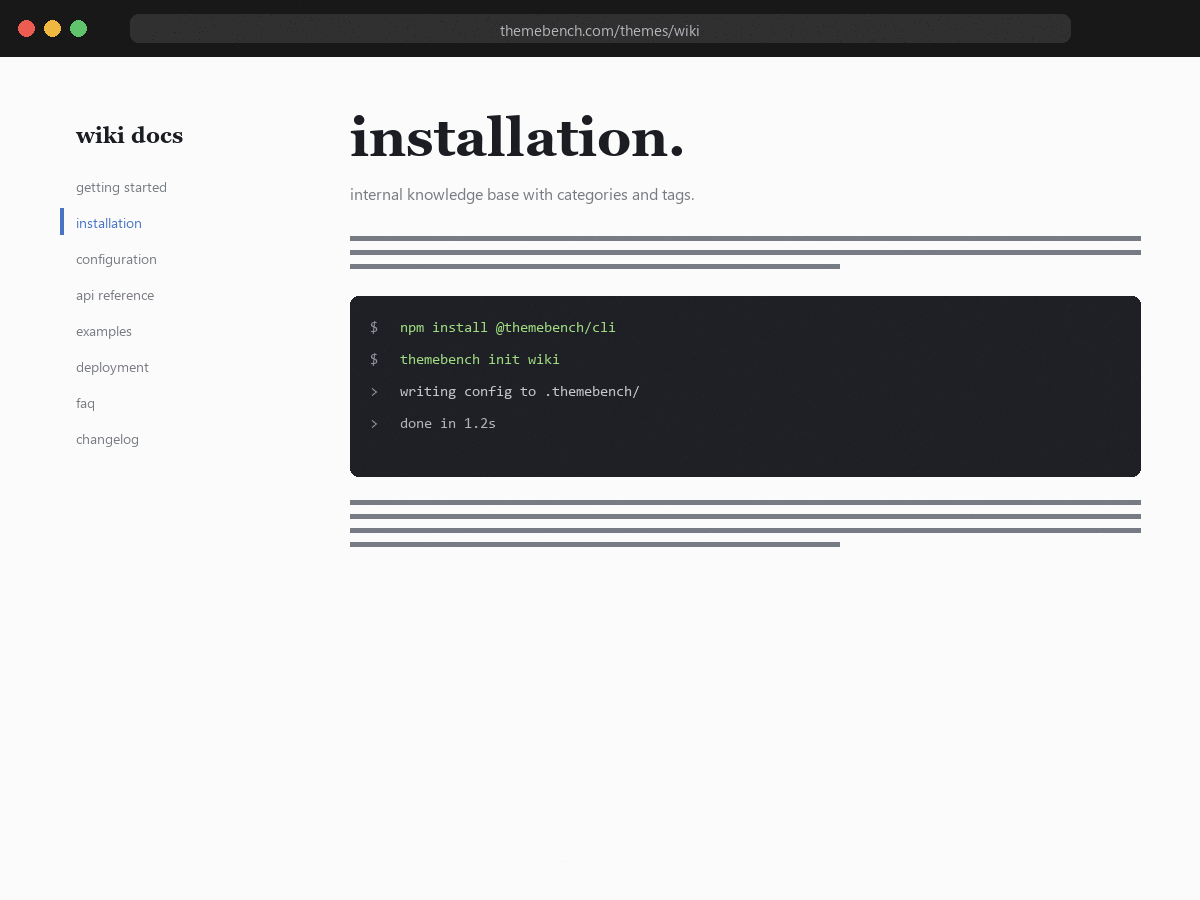Click the chevron beside writing config line
The image size is (1200, 900).
(x=374, y=391)
